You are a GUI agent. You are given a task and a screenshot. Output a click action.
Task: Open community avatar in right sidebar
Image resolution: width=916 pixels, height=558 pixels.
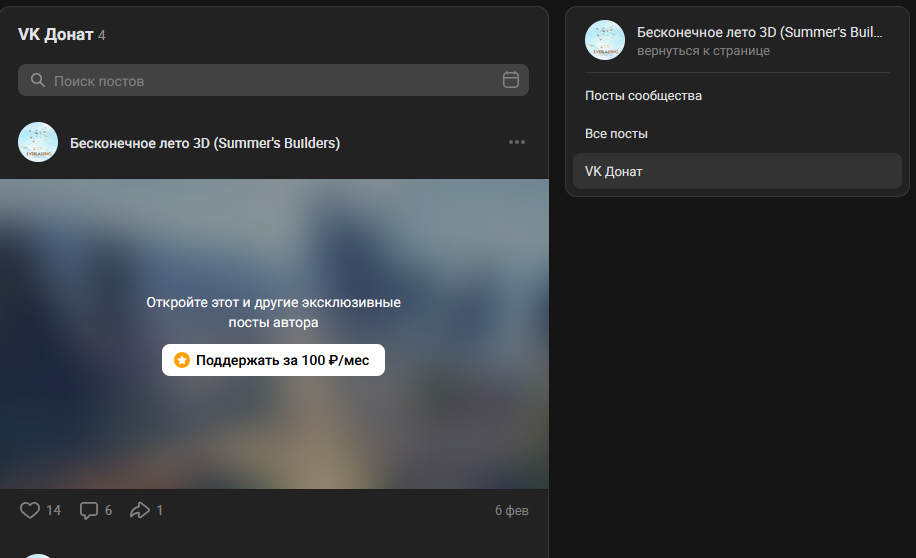pyautogui.click(x=605, y=40)
